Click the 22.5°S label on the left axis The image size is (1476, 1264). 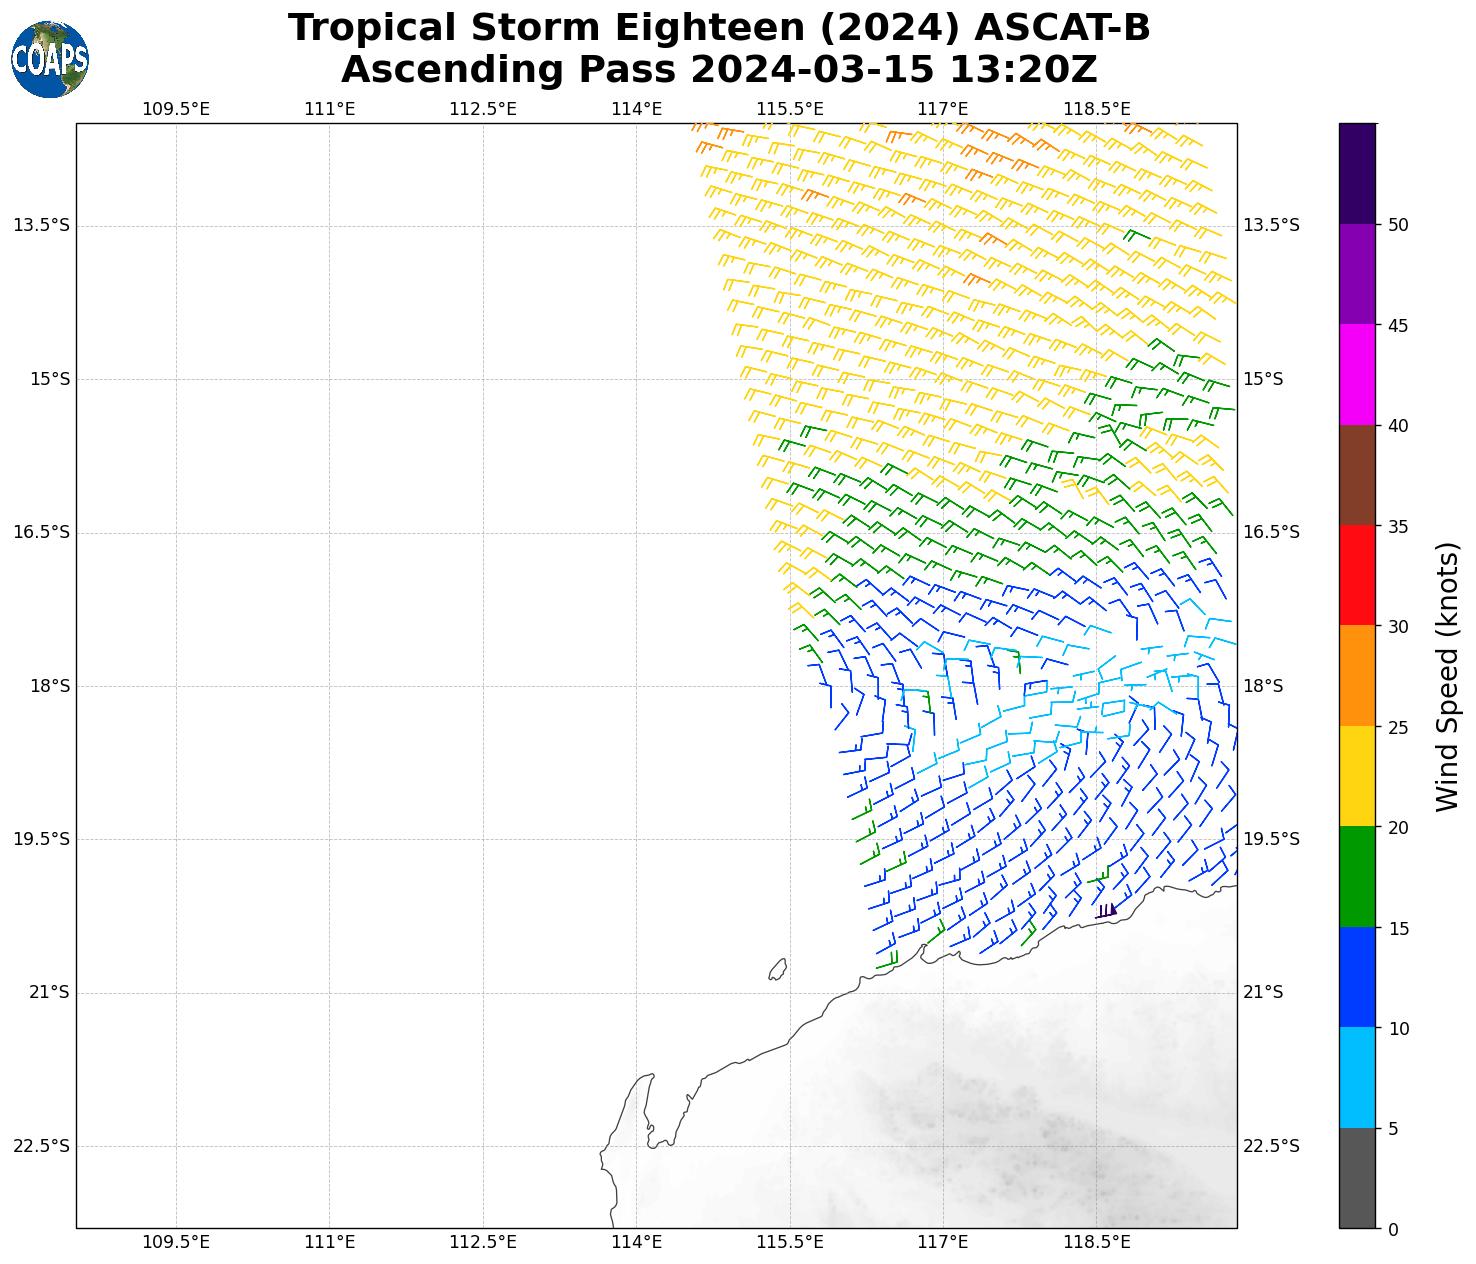point(41,1146)
